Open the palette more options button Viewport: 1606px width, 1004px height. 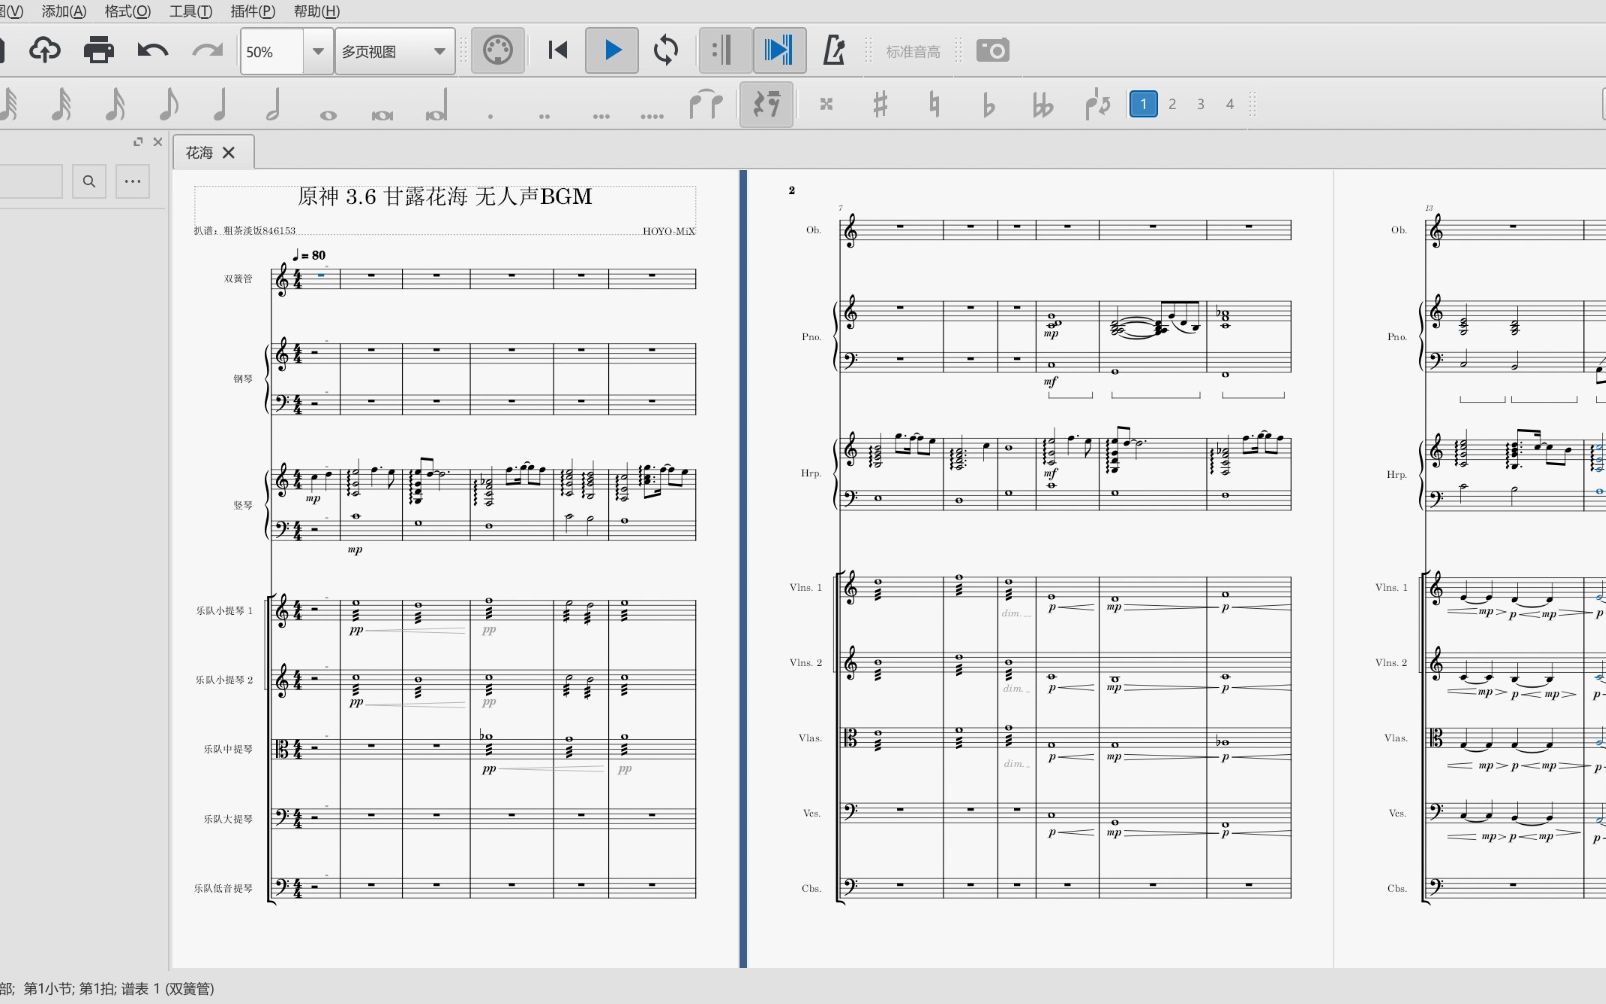[x=132, y=181]
